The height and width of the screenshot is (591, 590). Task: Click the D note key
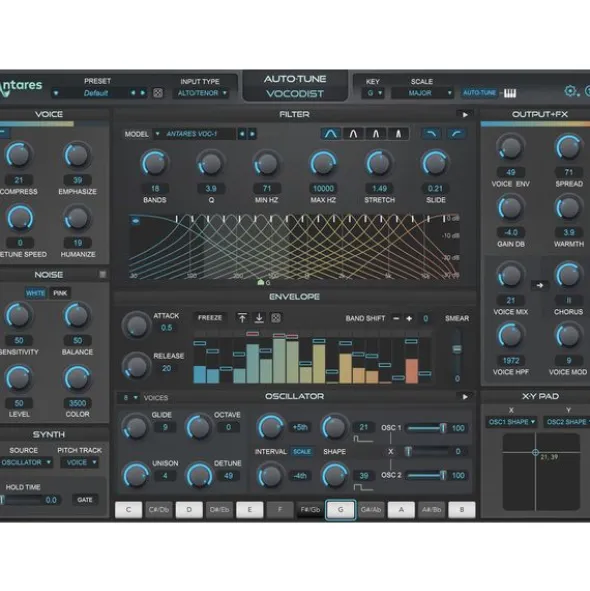tap(189, 510)
